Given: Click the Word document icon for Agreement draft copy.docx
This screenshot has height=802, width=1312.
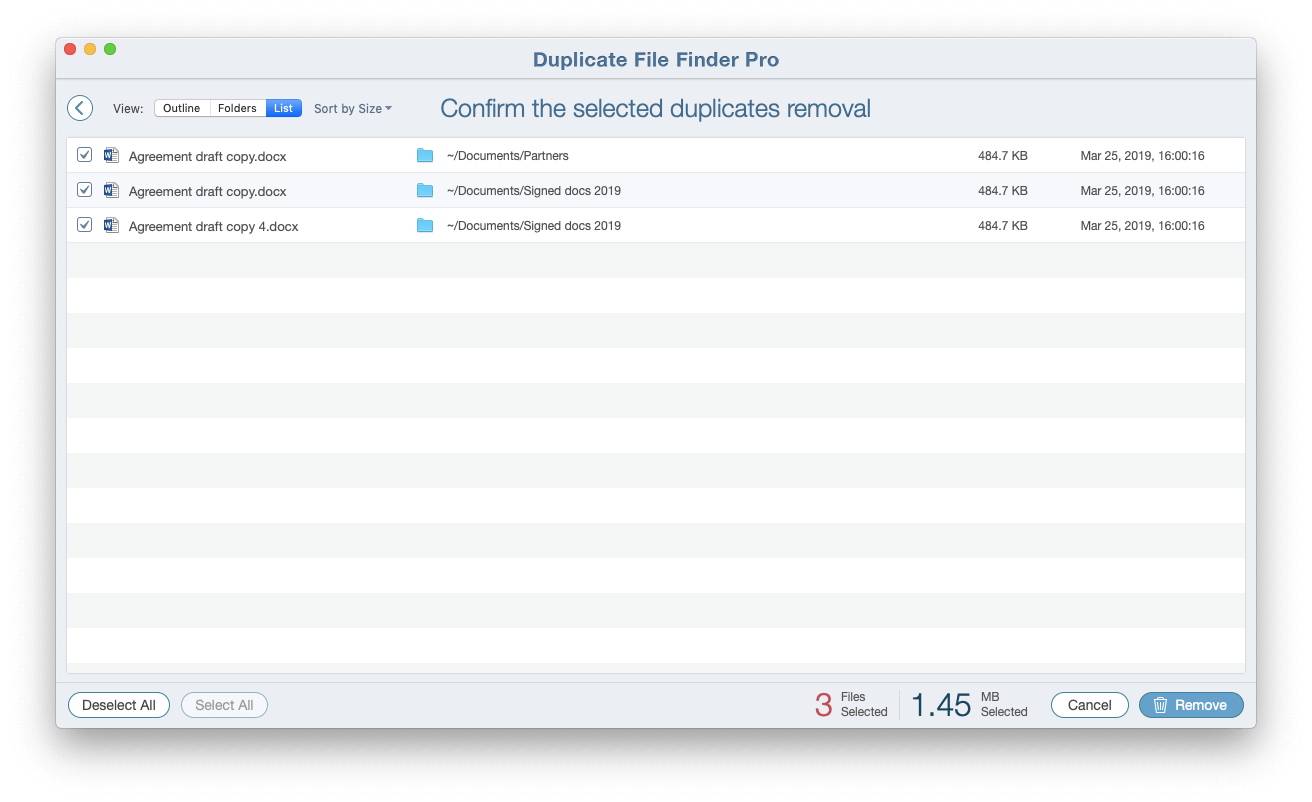Looking at the screenshot, I should 110,156.
